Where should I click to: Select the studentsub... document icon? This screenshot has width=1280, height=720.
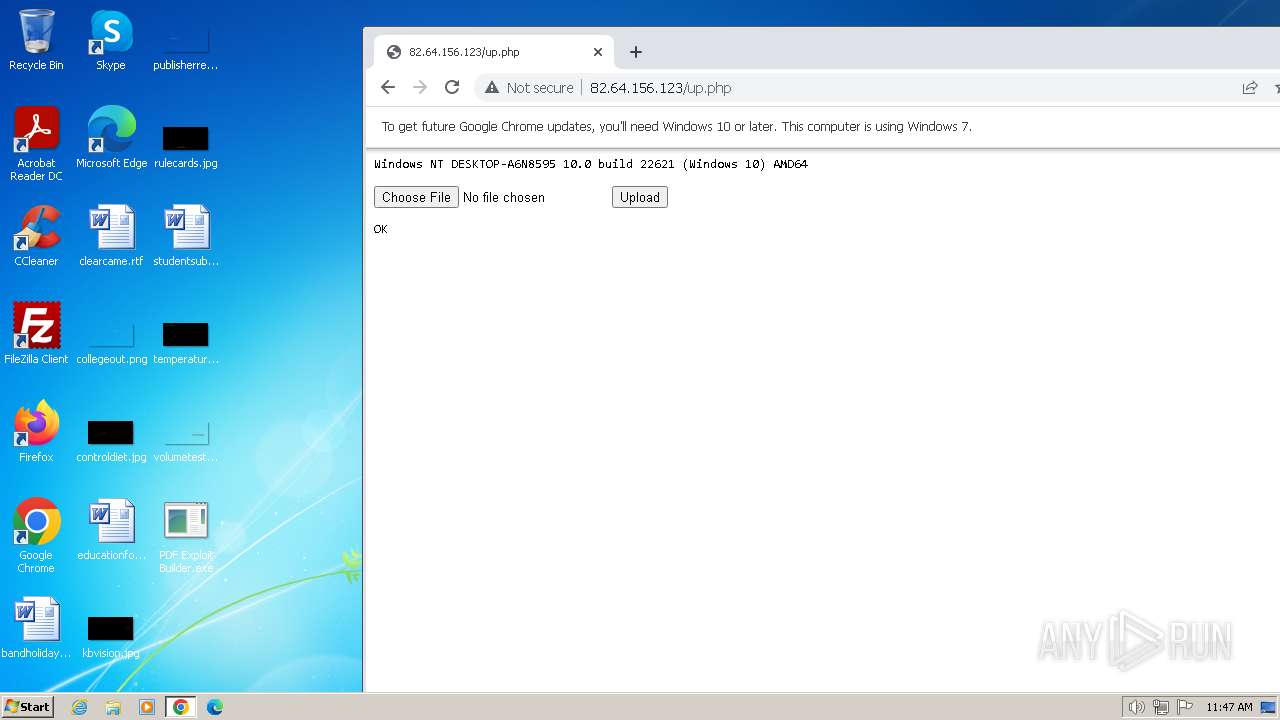pos(186,236)
